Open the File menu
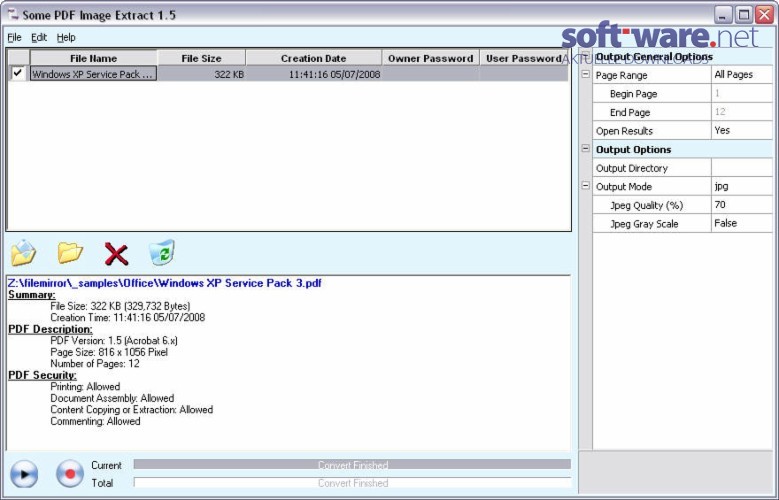 (14, 37)
